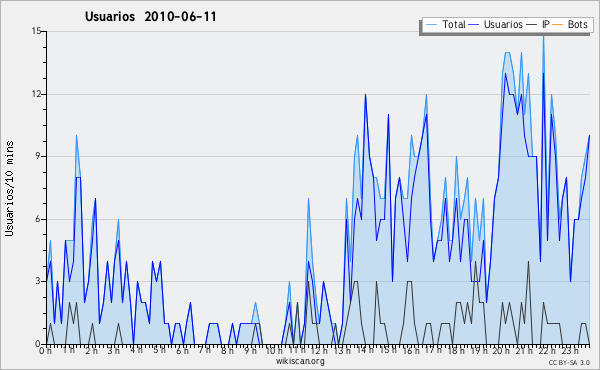Image resolution: width=600 pixels, height=370 pixels.
Task: Click the Usuarios peak of 12 at 14 h
Action: (x=365, y=95)
